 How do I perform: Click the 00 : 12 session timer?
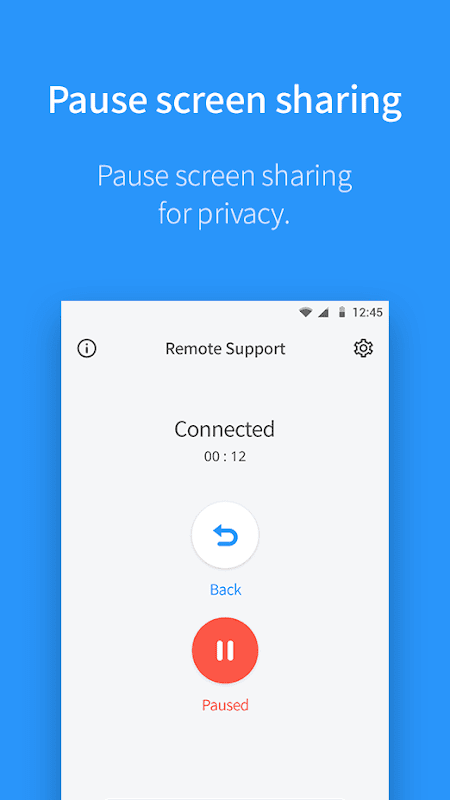pyautogui.click(x=225, y=456)
